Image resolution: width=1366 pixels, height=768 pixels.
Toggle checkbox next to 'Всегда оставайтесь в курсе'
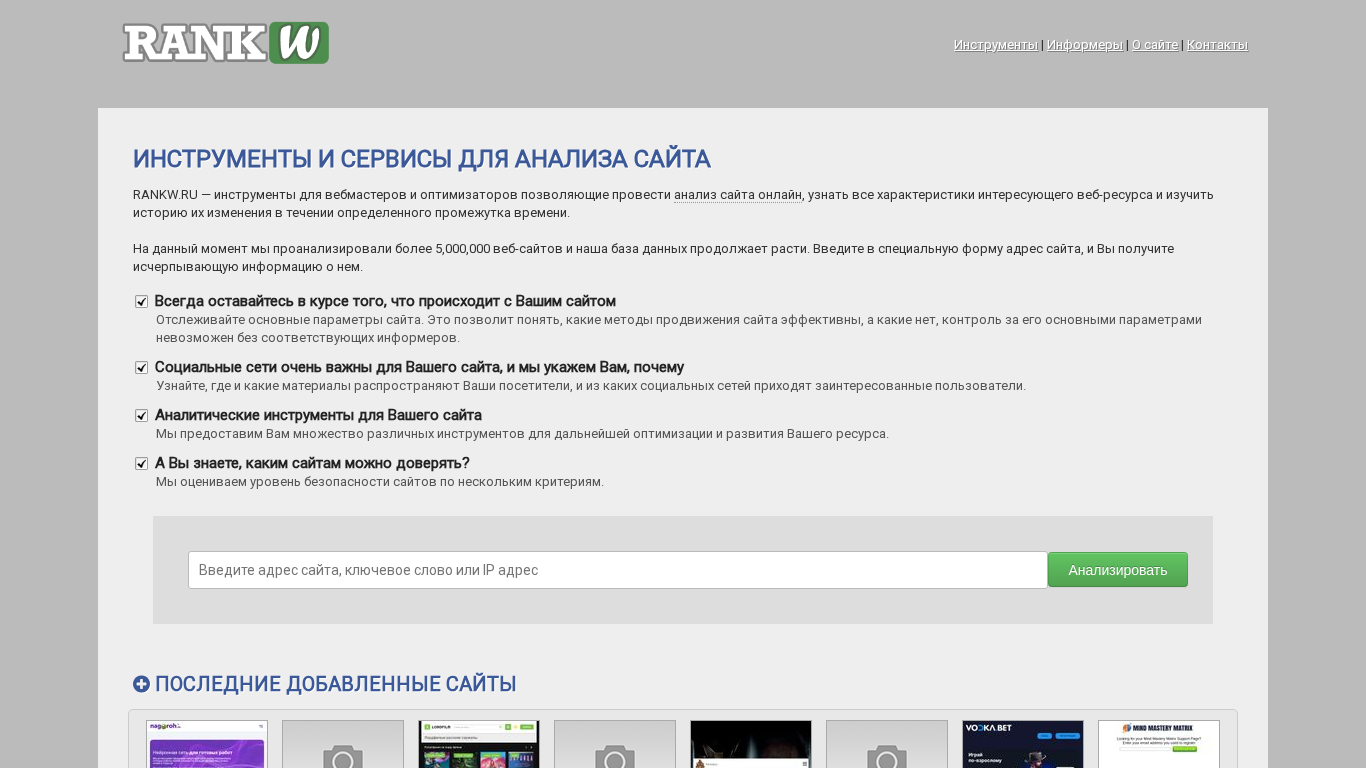click(142, 302)
